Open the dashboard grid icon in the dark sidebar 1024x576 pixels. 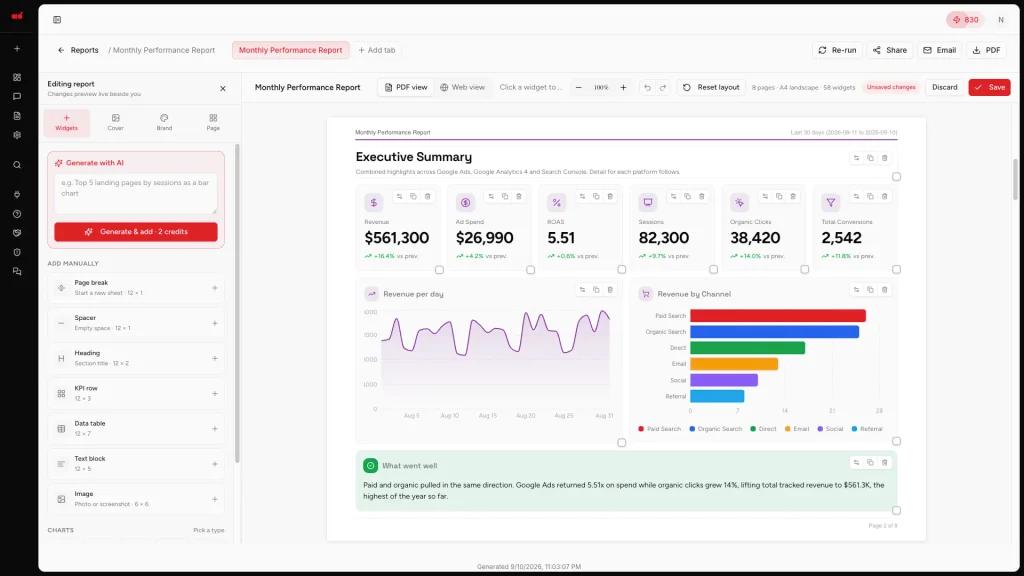pos(17,77)
